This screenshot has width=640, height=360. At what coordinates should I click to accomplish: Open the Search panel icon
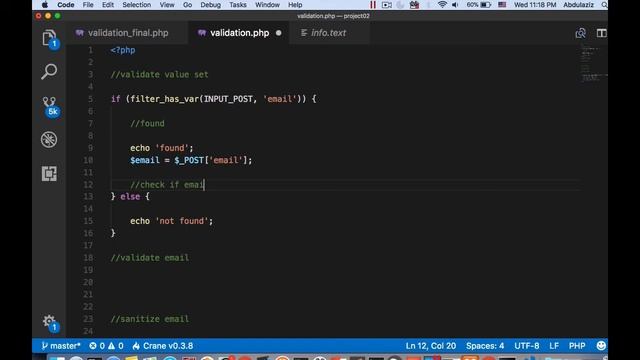49,71
